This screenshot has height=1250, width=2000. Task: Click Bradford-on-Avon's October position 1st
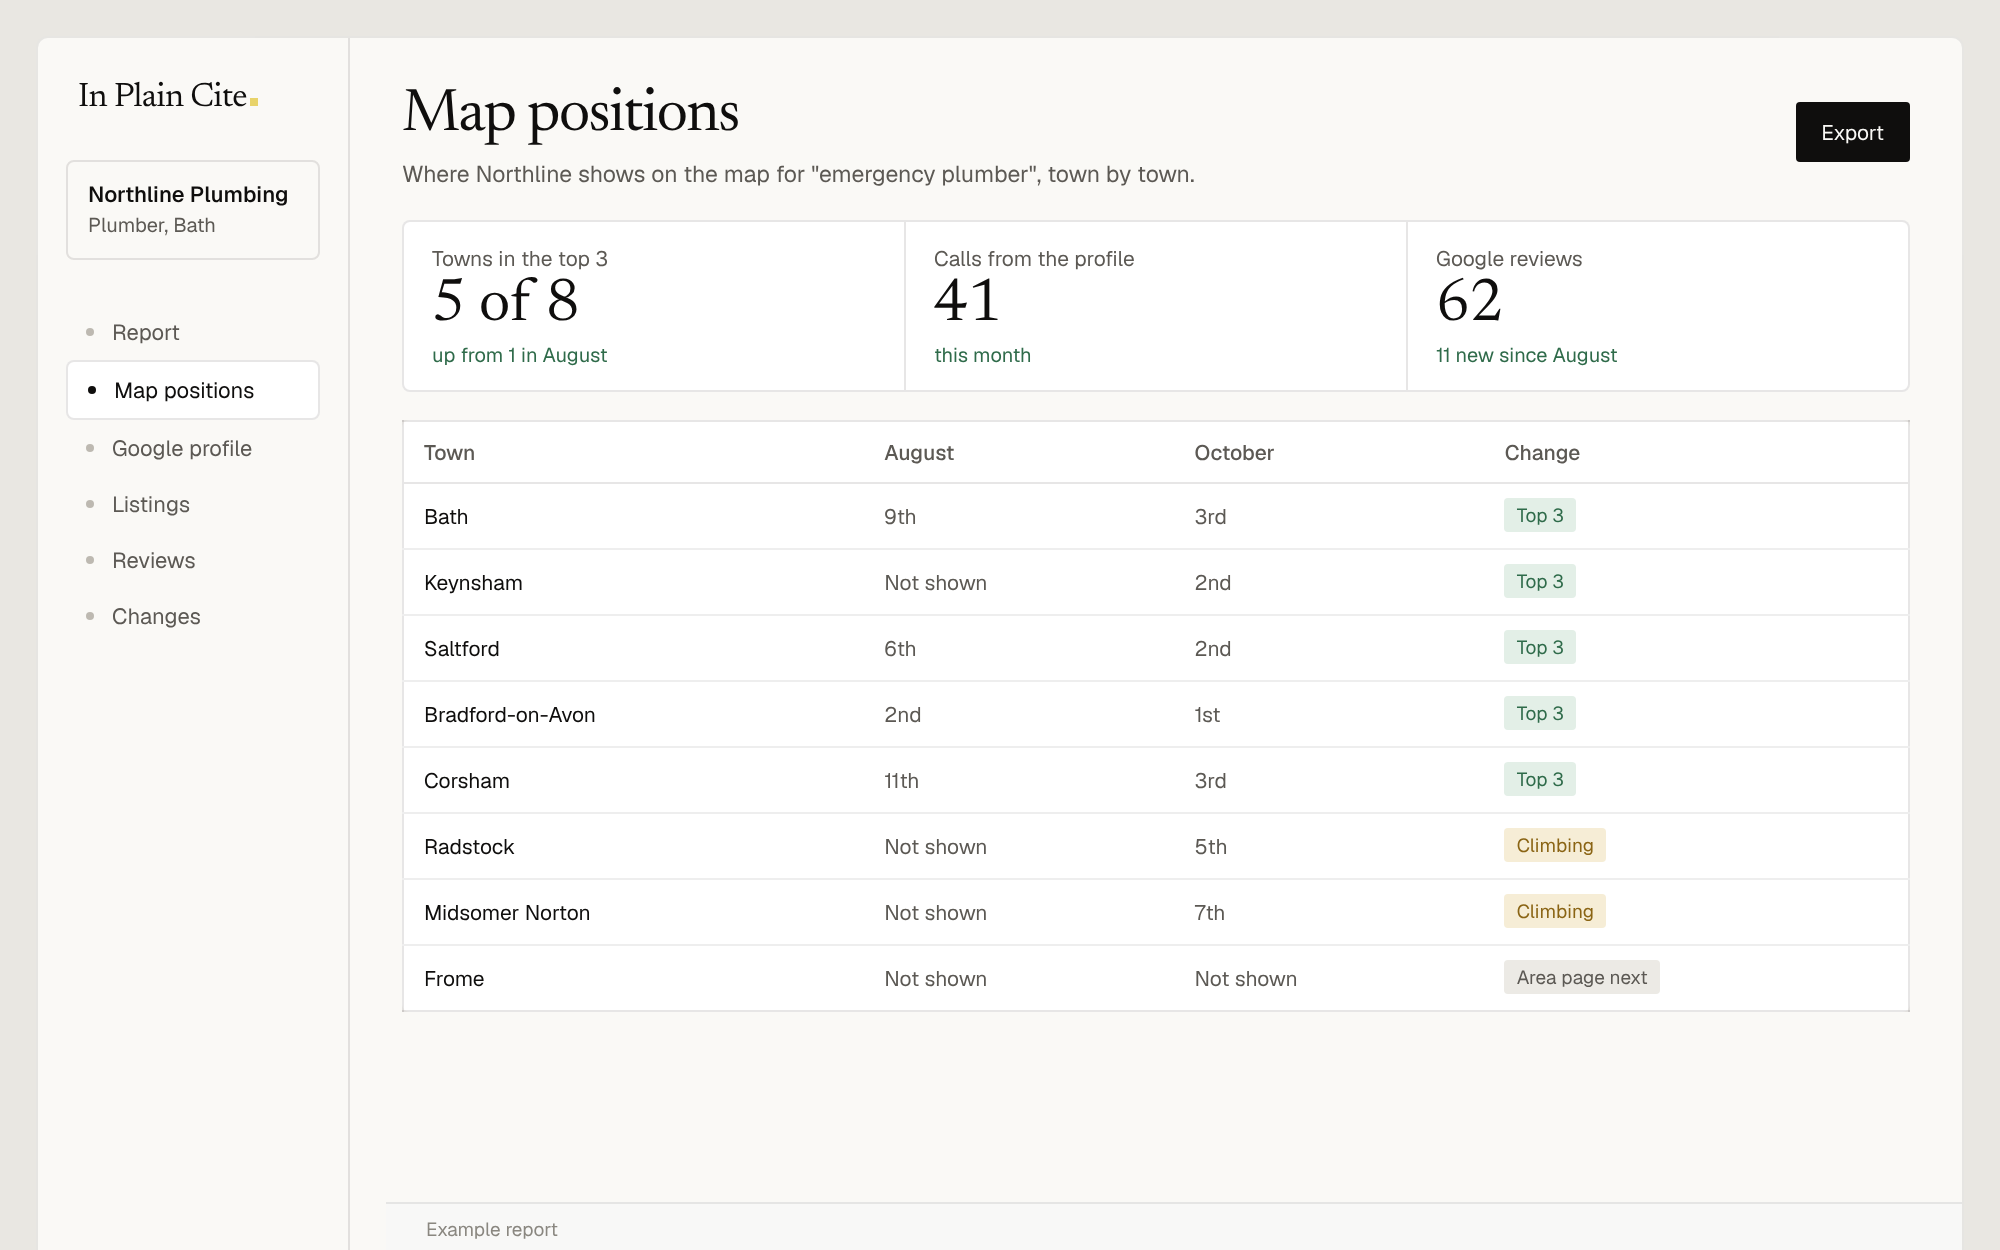[1207, 715]
